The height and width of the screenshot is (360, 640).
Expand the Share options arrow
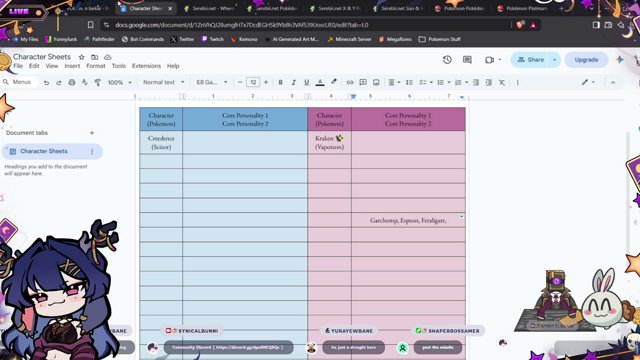tap(554, 60)
